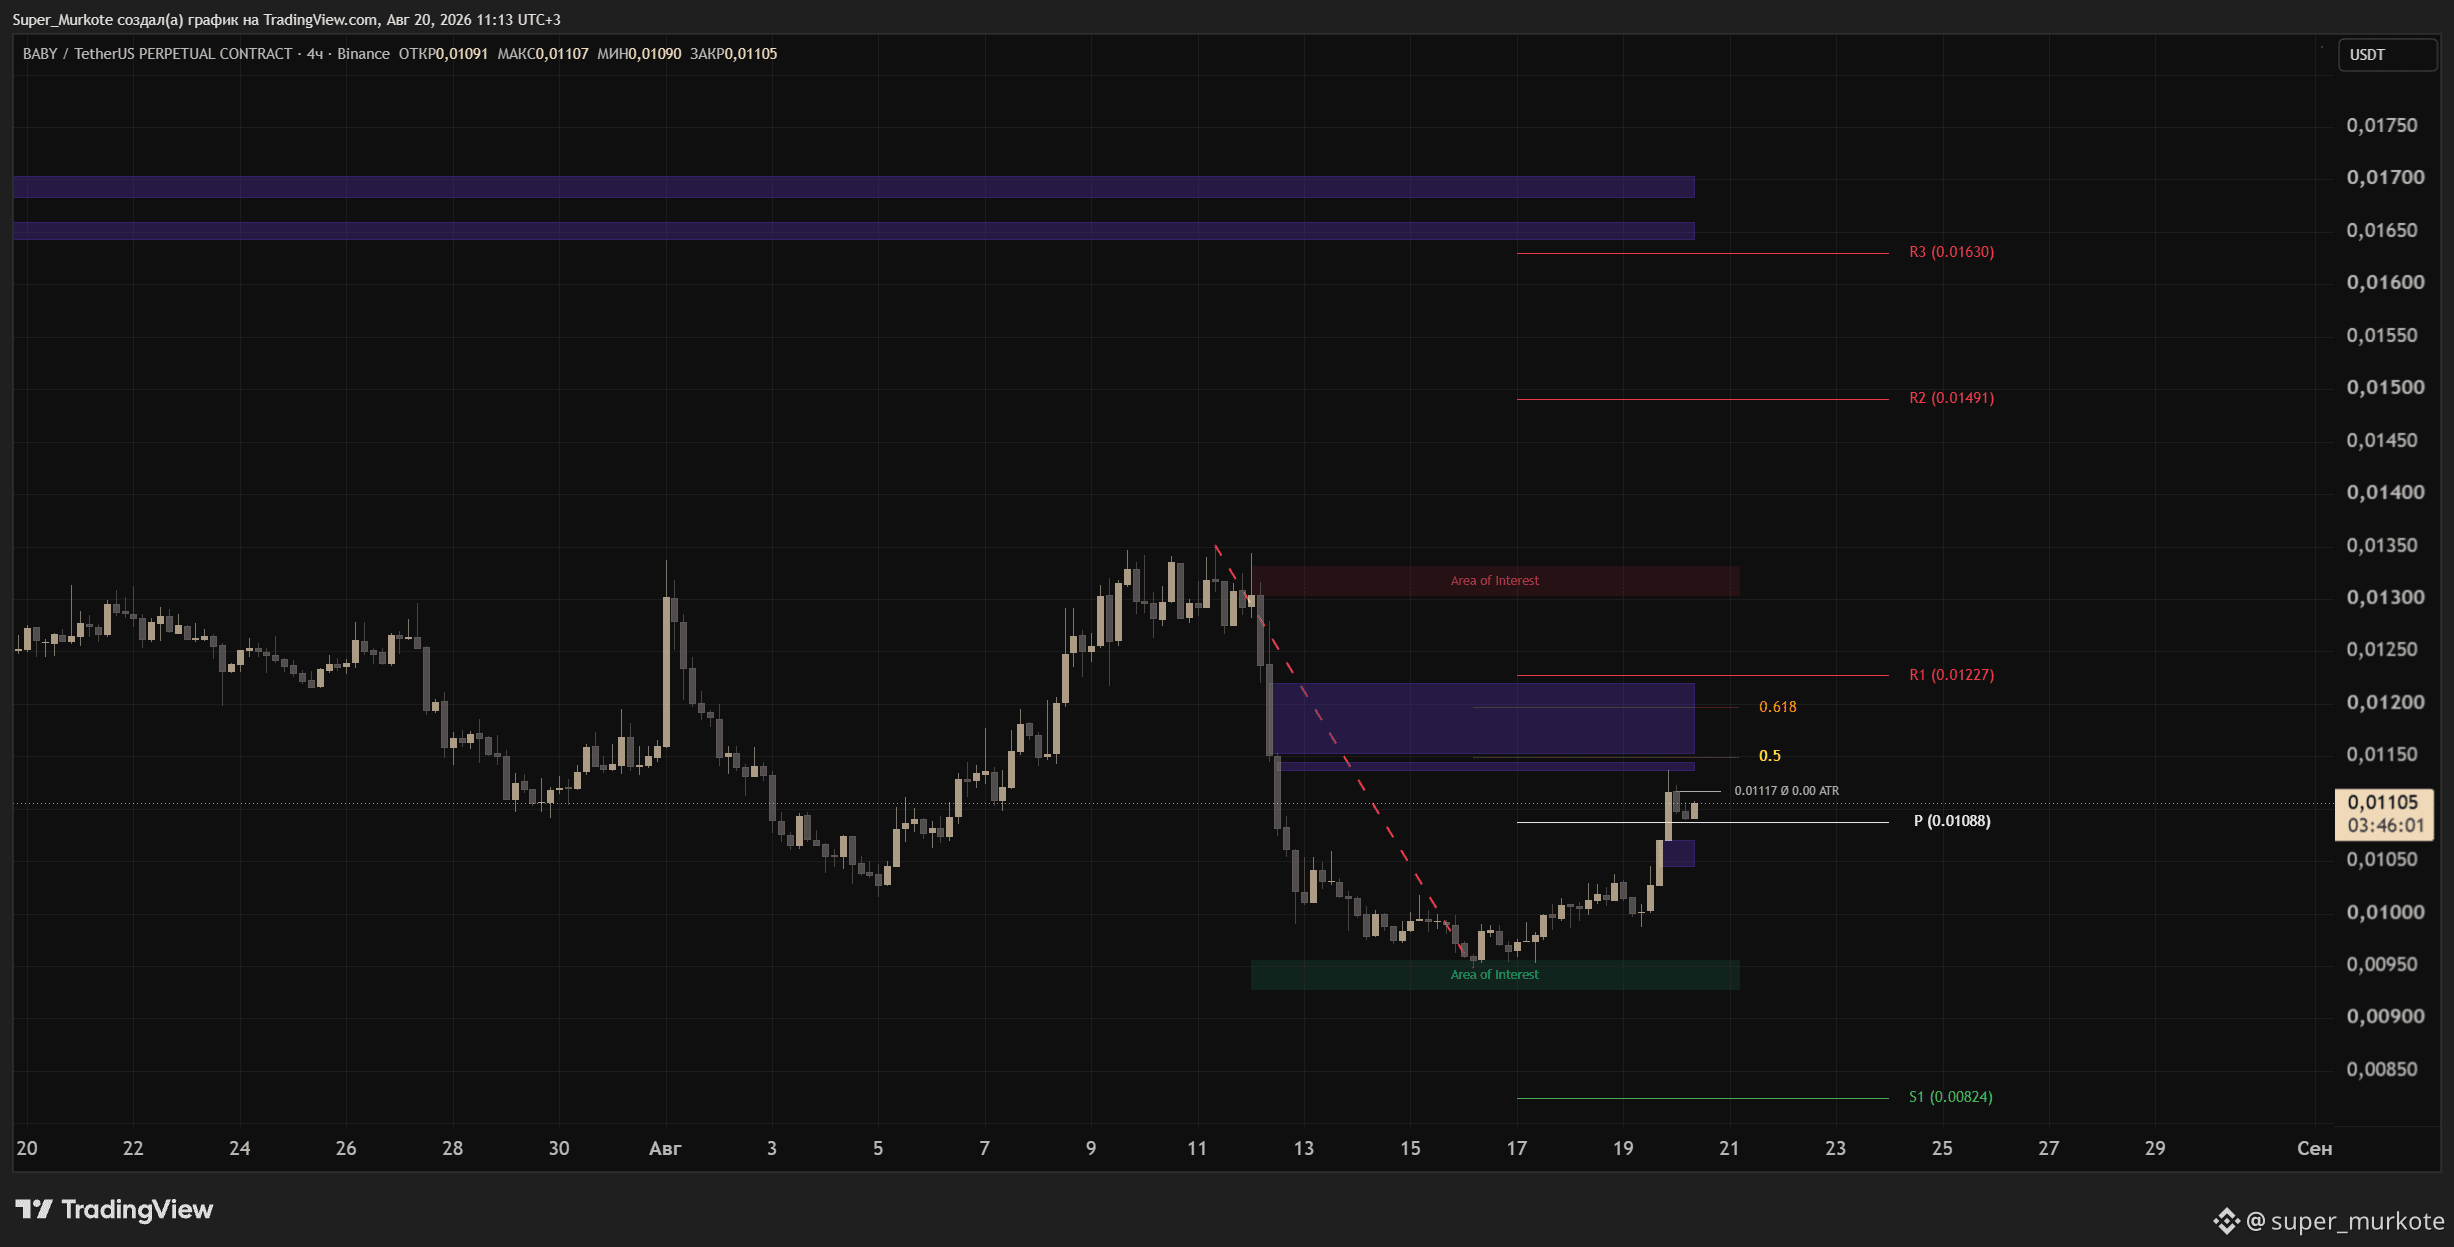Image resolution: width=2454 pixels, height=1247 pixels.
Task: Click the 0,01150 price axis label
Action: coord(2381,755)
